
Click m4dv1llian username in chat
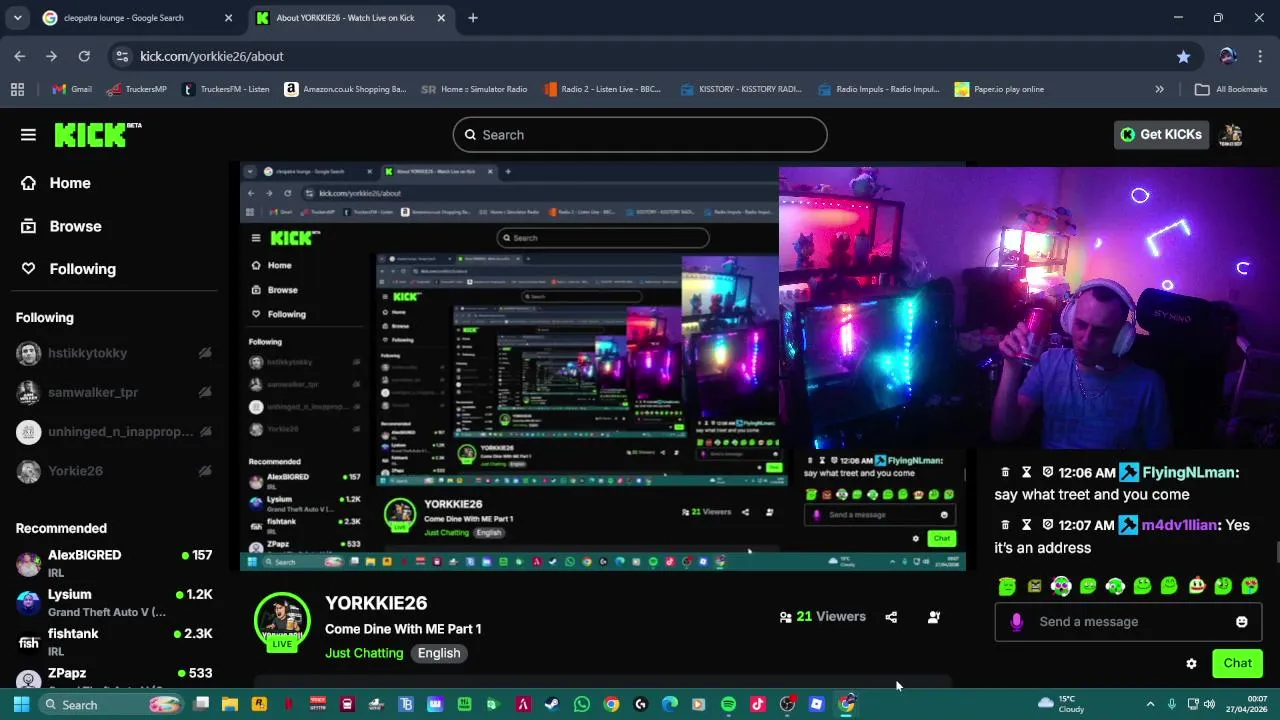point(1180,525)
